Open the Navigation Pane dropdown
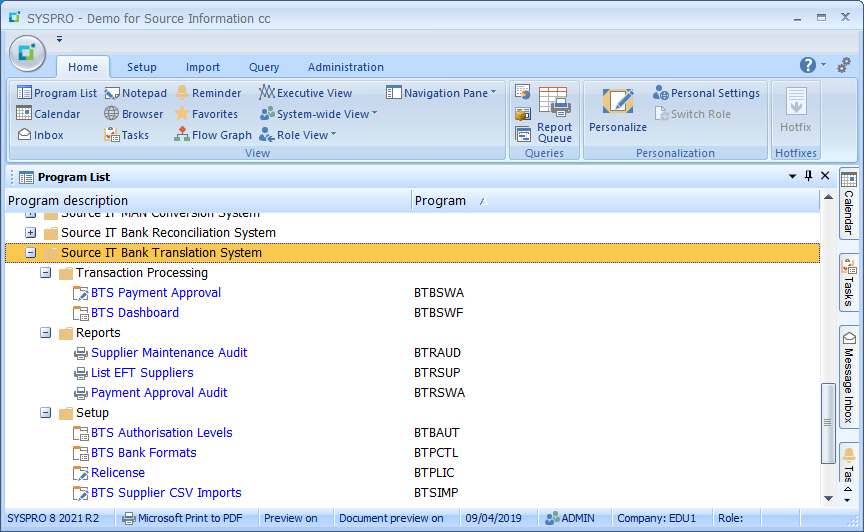The image size is (864, 532). (441, 93)
